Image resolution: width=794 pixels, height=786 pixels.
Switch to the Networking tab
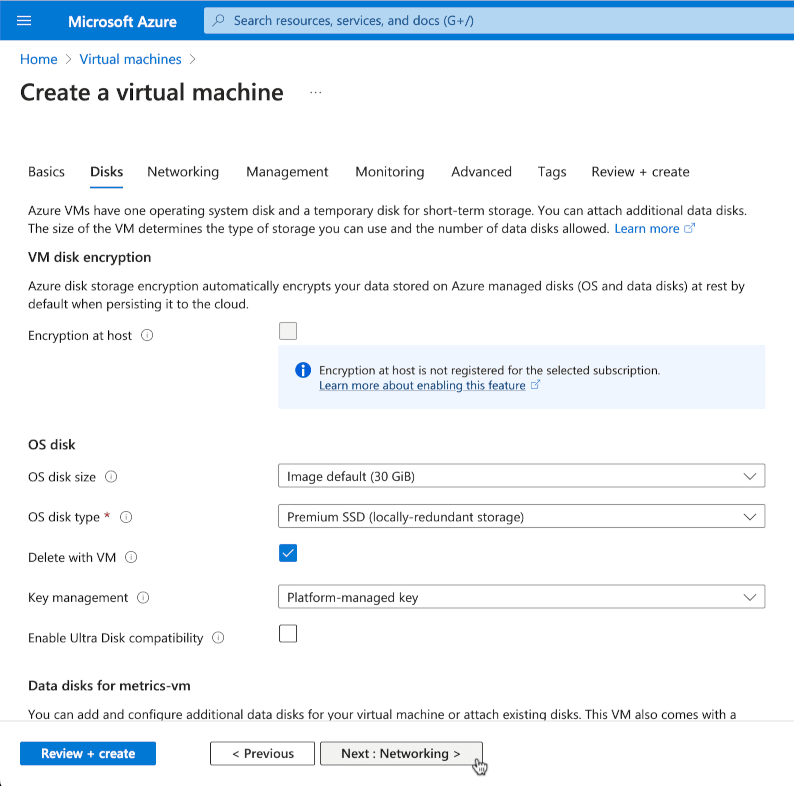click(183, 172)
